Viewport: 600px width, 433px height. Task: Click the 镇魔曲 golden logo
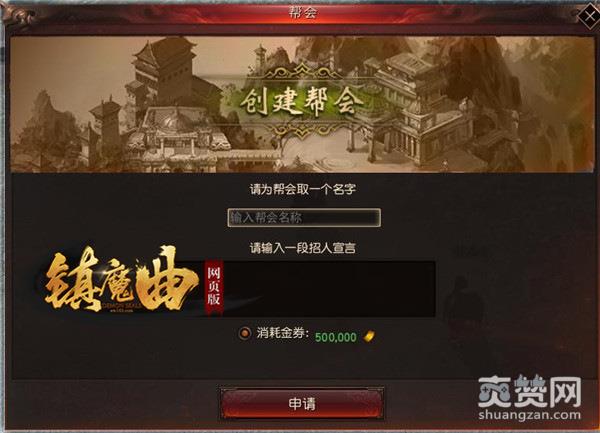pos(122,279)
